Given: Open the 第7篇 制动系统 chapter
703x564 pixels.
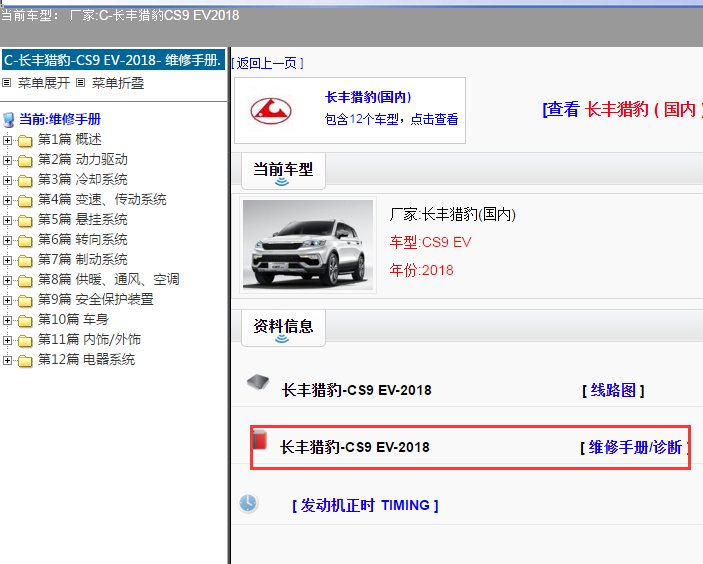Looking at the screenshot, I should tap(82, 260).
